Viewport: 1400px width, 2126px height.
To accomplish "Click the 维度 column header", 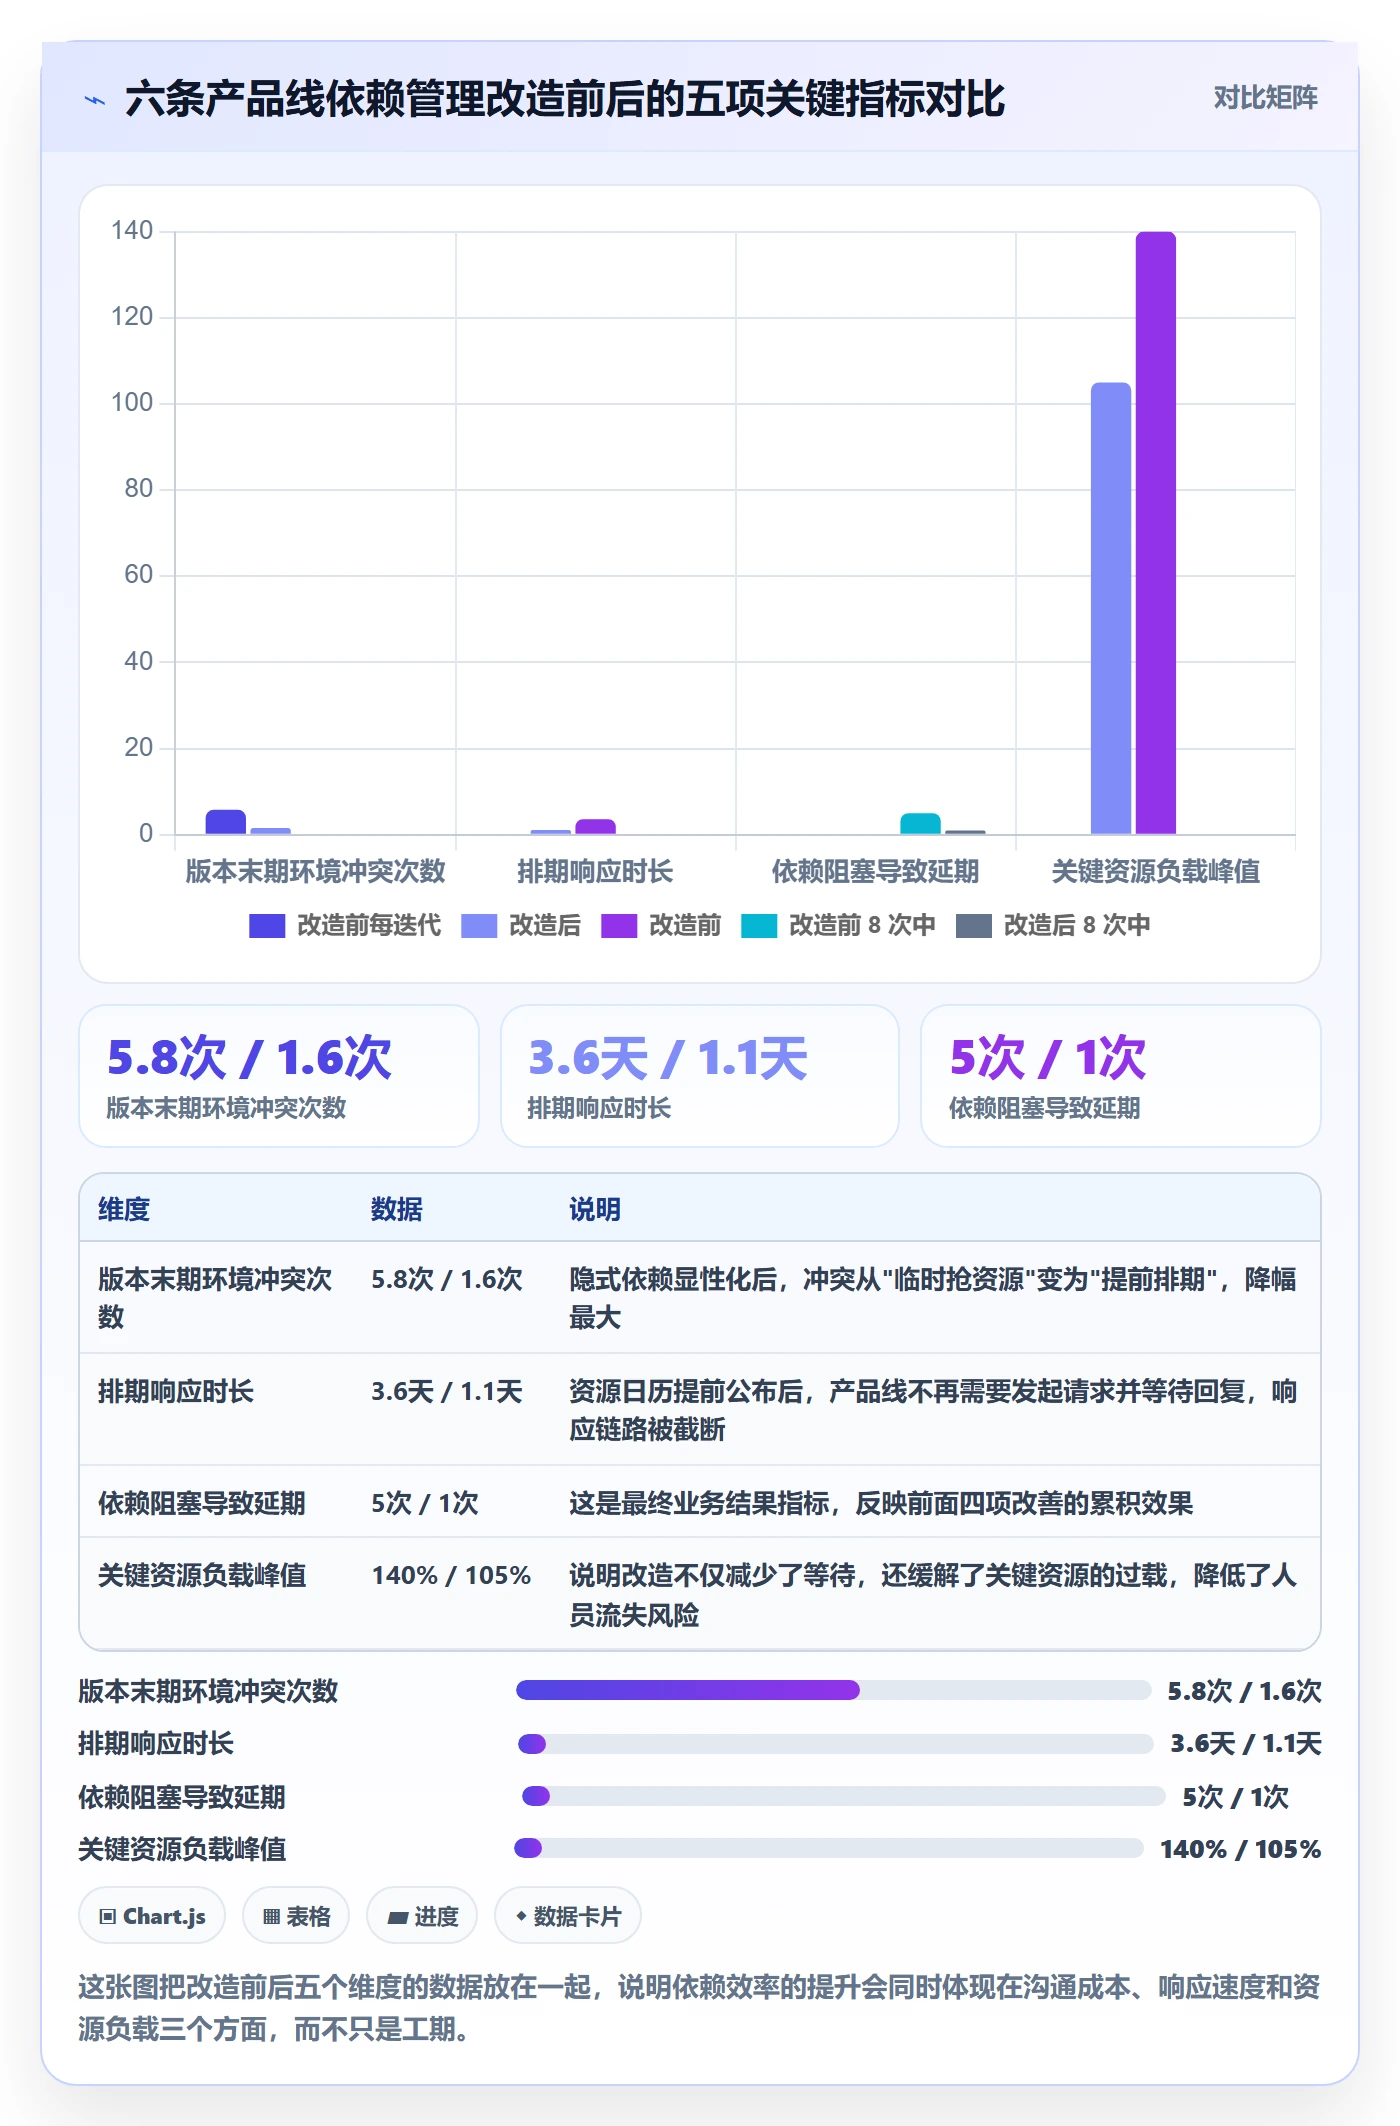I will point(124,1209).
